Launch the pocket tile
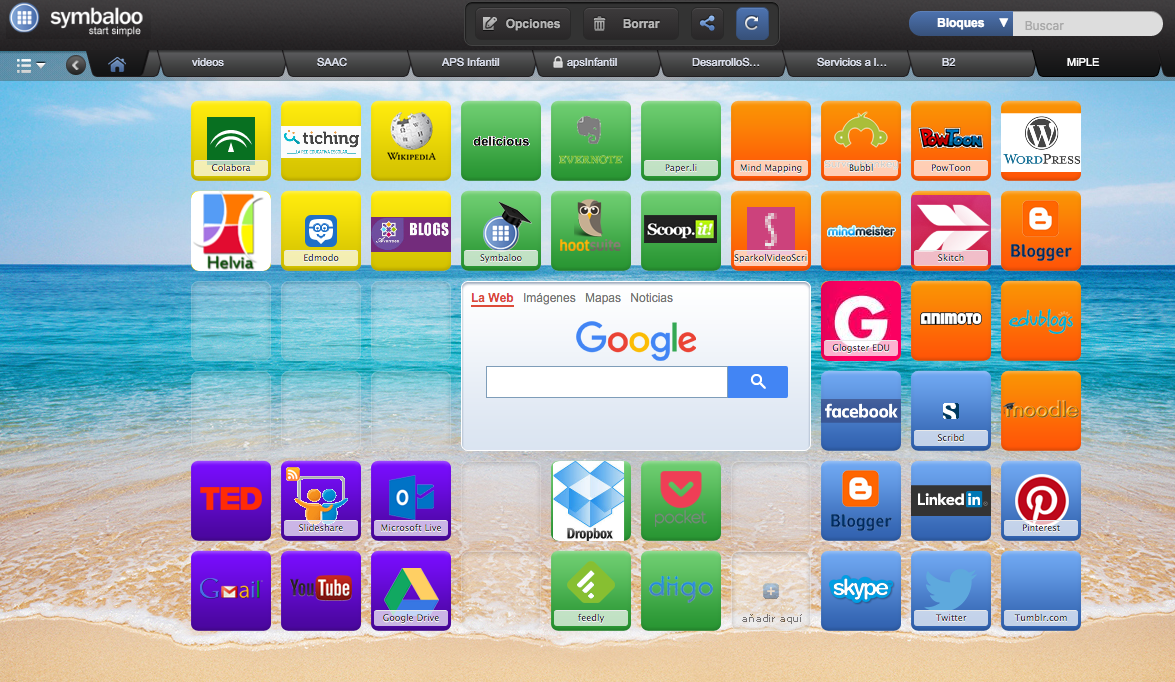 [x=680, y=501]
